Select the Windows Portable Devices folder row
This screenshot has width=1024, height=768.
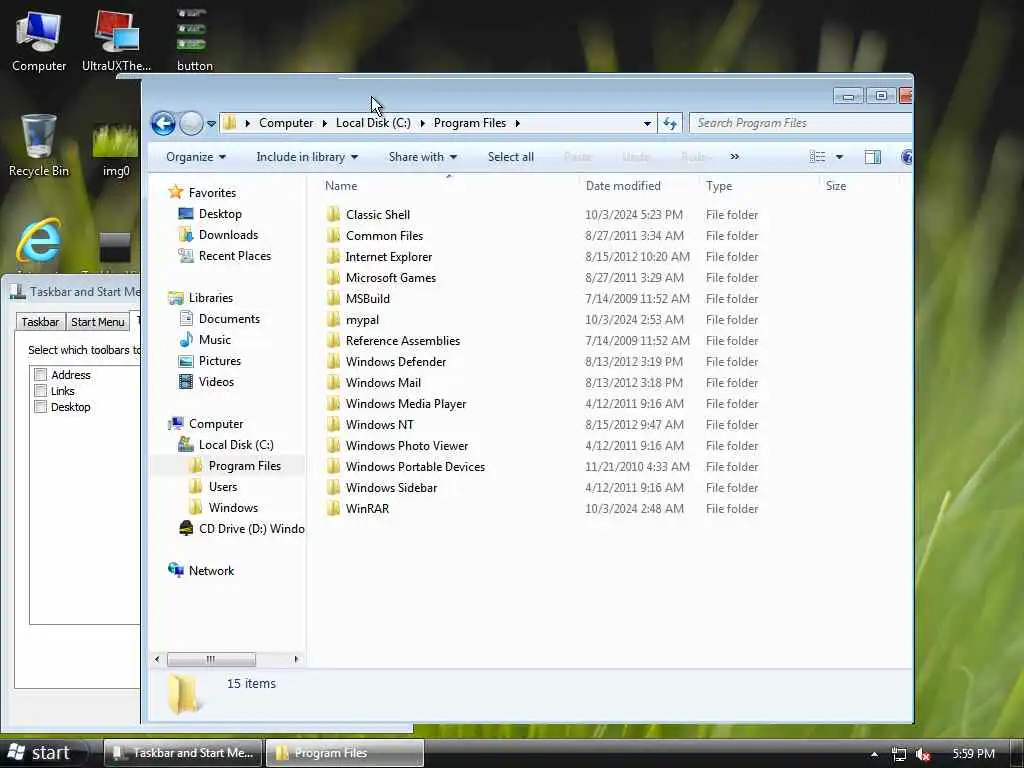(542, 466)
